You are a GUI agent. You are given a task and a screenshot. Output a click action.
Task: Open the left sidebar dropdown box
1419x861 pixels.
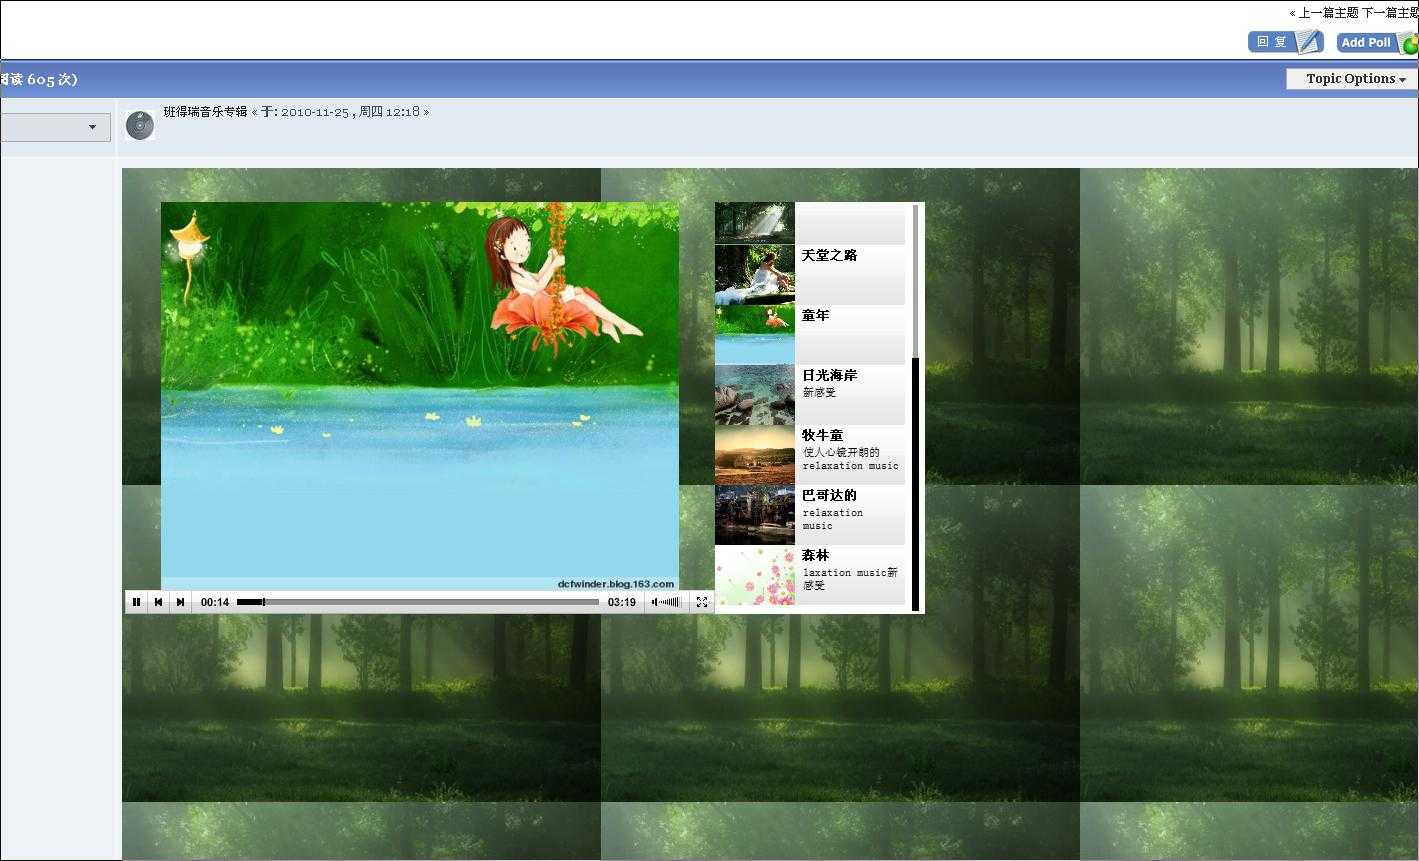tap(55, 127)
